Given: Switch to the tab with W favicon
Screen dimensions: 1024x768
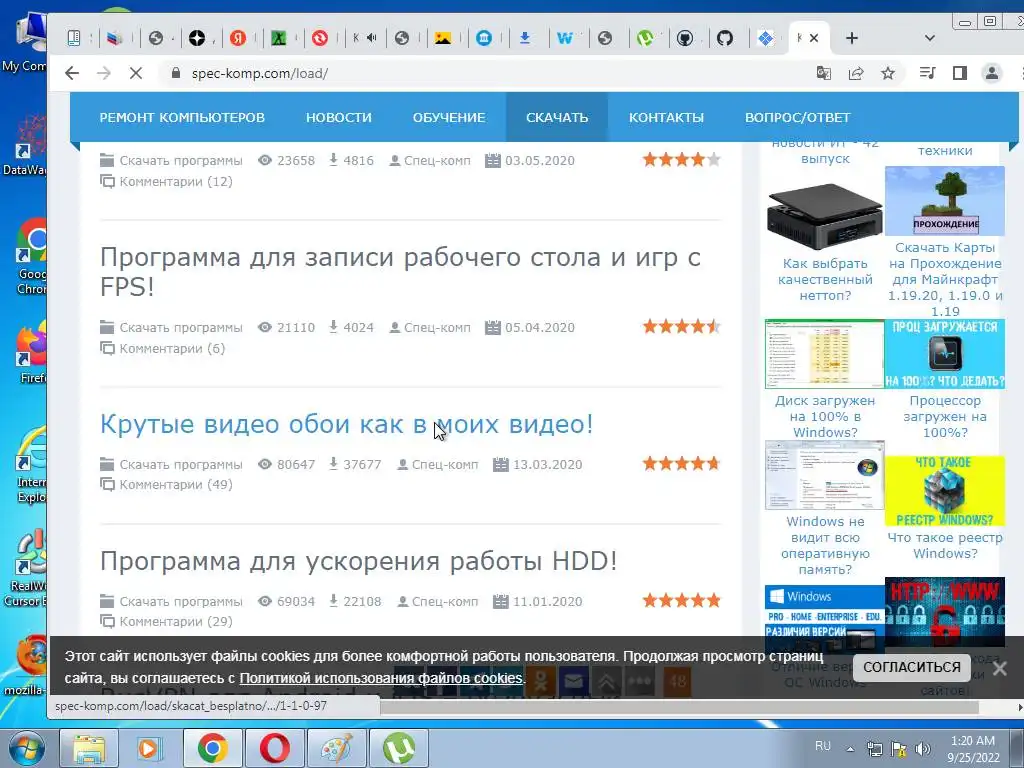Looking at the screenshot, I should 565,38.
